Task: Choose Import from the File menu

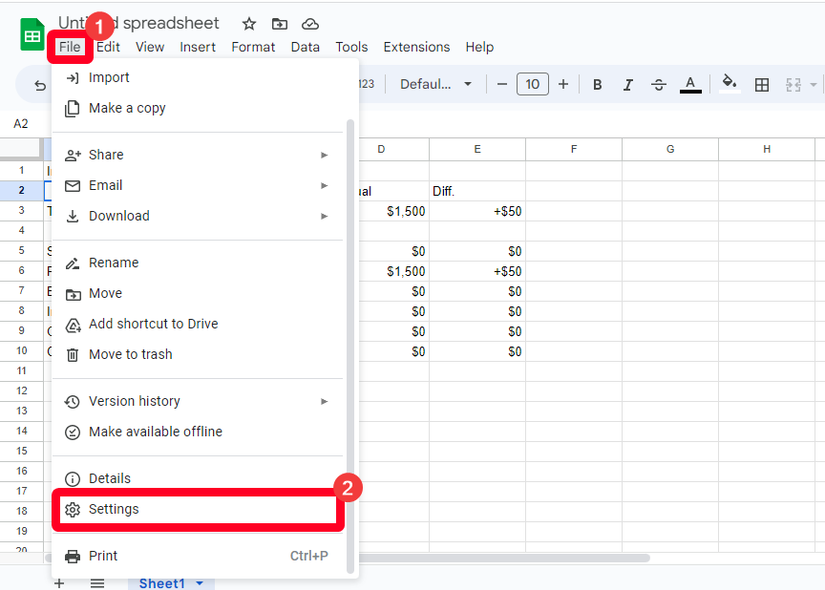Action: coord(198,77)
